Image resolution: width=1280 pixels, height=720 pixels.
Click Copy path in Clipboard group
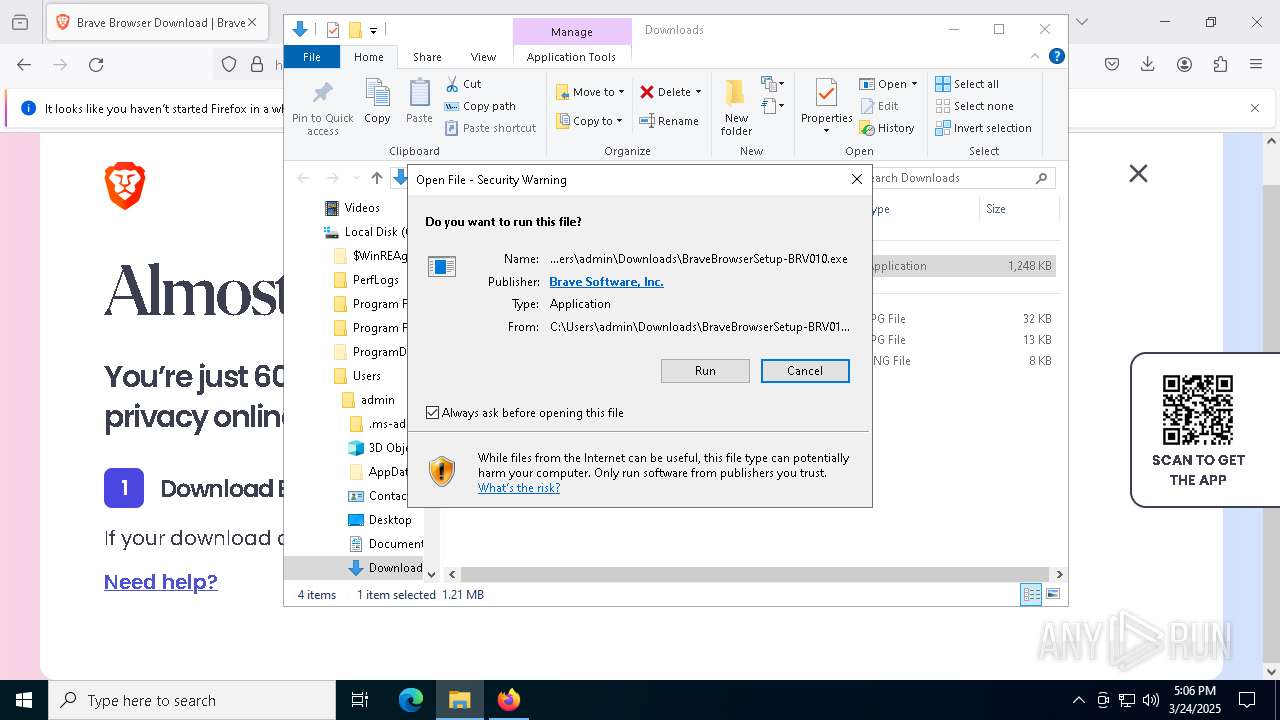coord(480,106)
